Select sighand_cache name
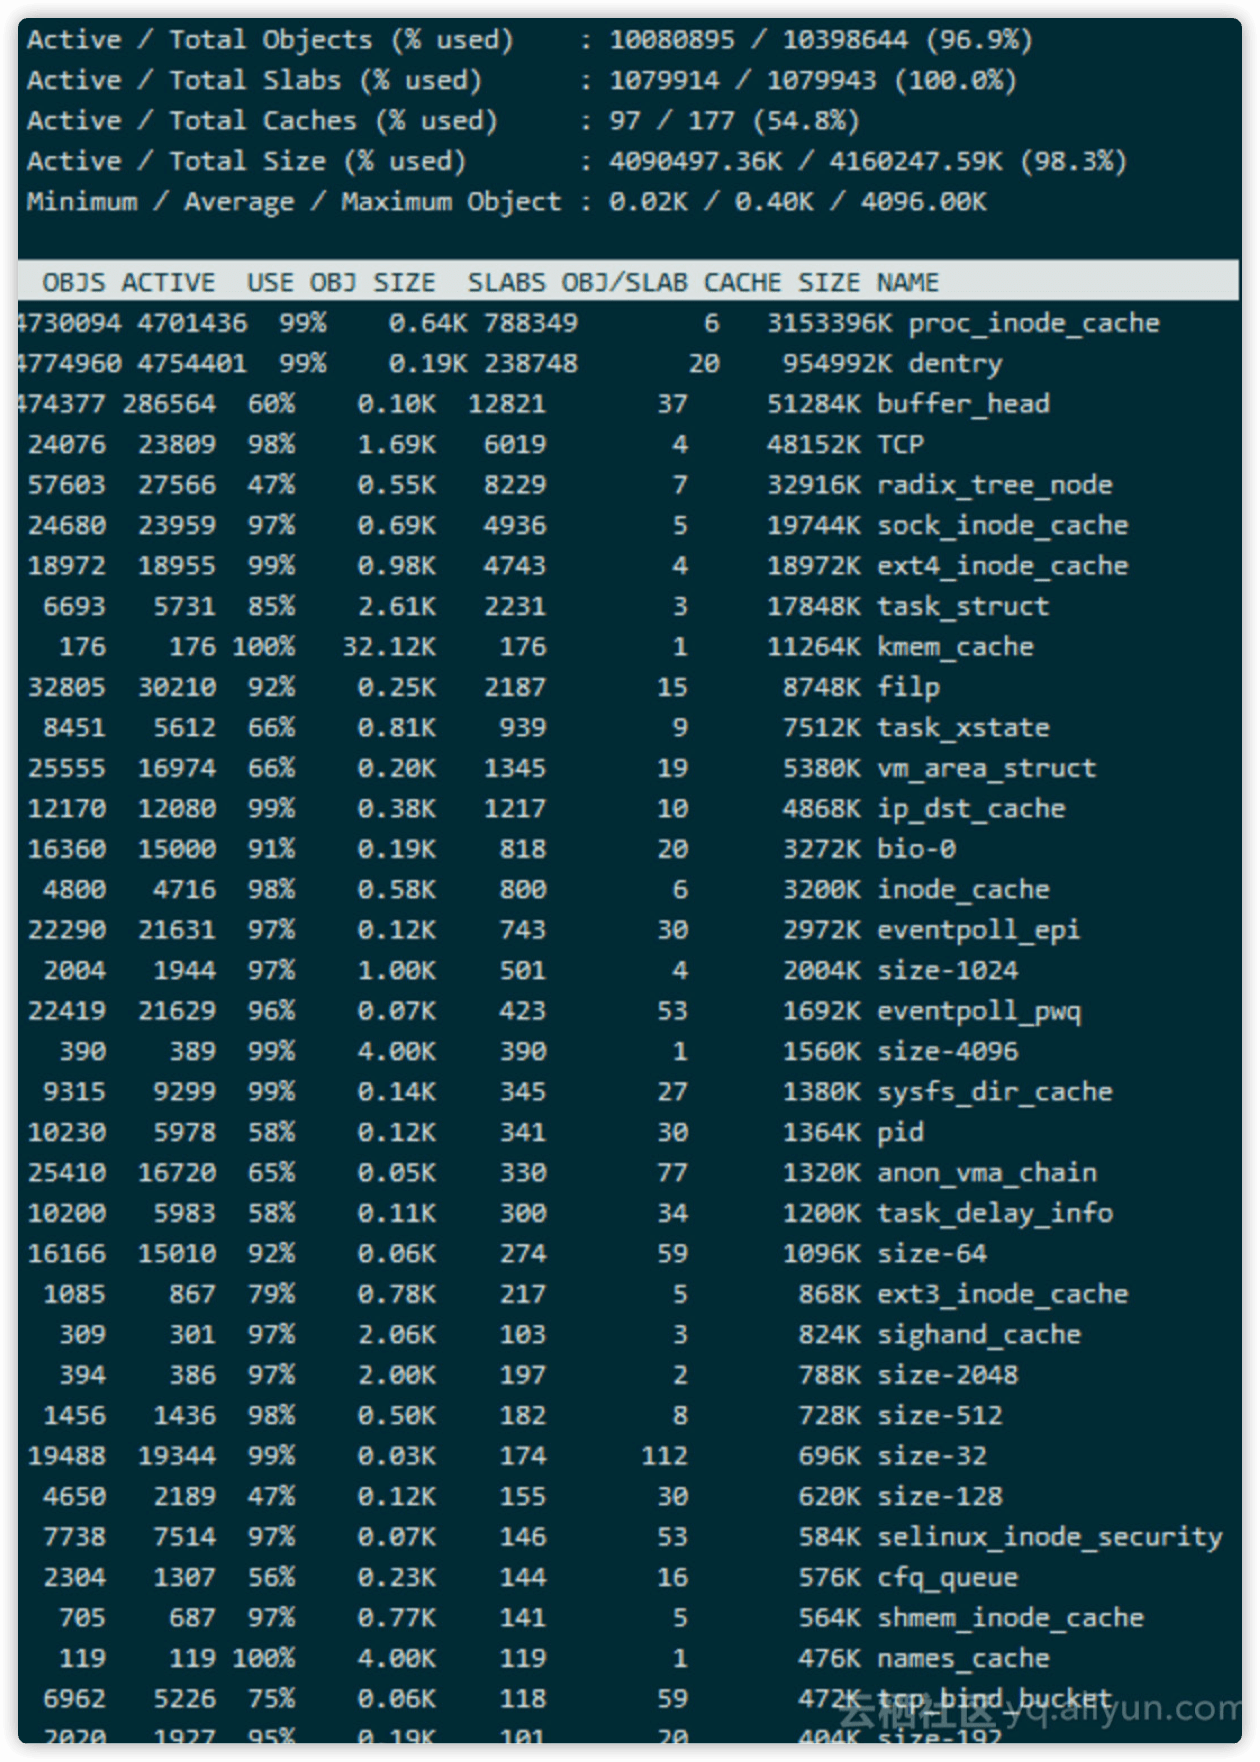Image resolution: width=1260 pixels, height=1762 pixels. (x=978, y=1335)
